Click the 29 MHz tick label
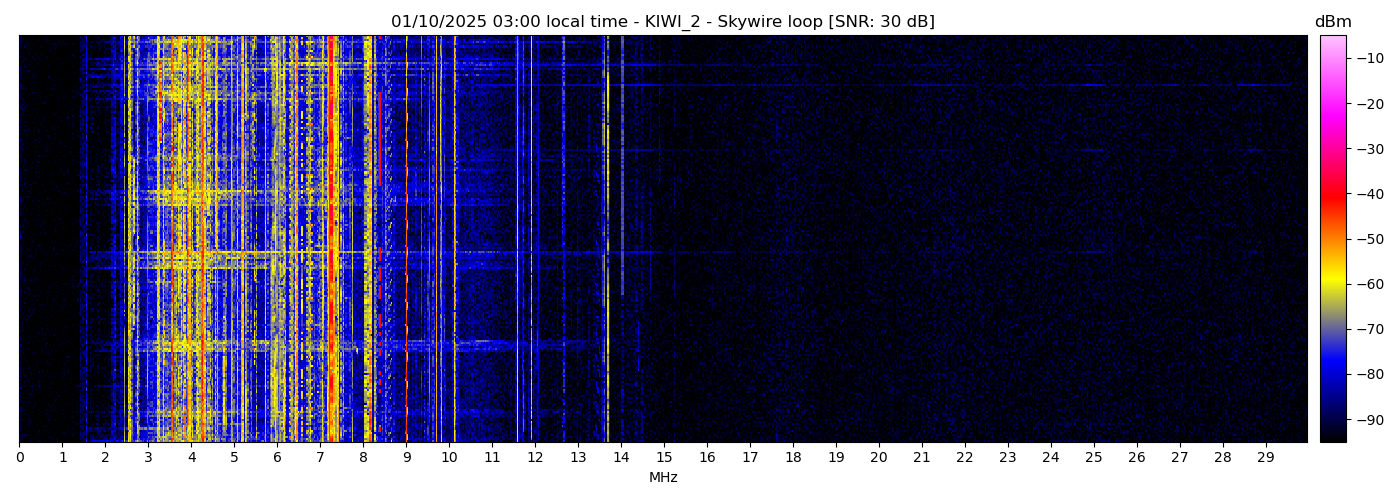 (x=1265, y=458)
